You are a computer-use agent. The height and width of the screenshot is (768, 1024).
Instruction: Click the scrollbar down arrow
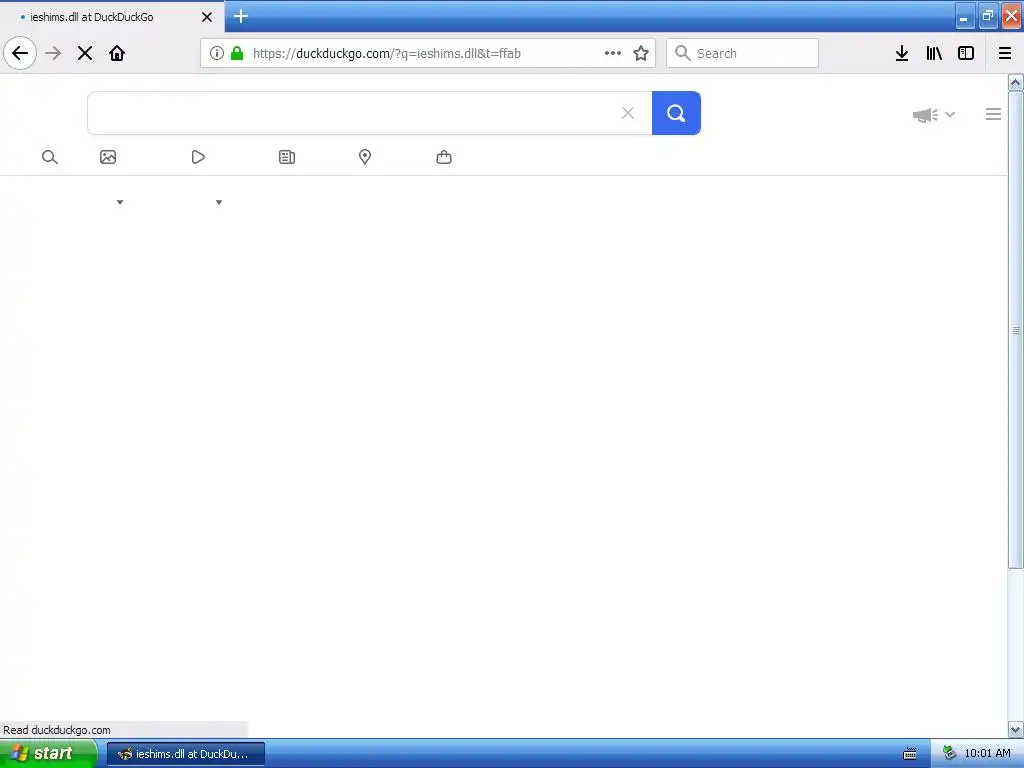pyautogui.click(x=1016, y=729)
